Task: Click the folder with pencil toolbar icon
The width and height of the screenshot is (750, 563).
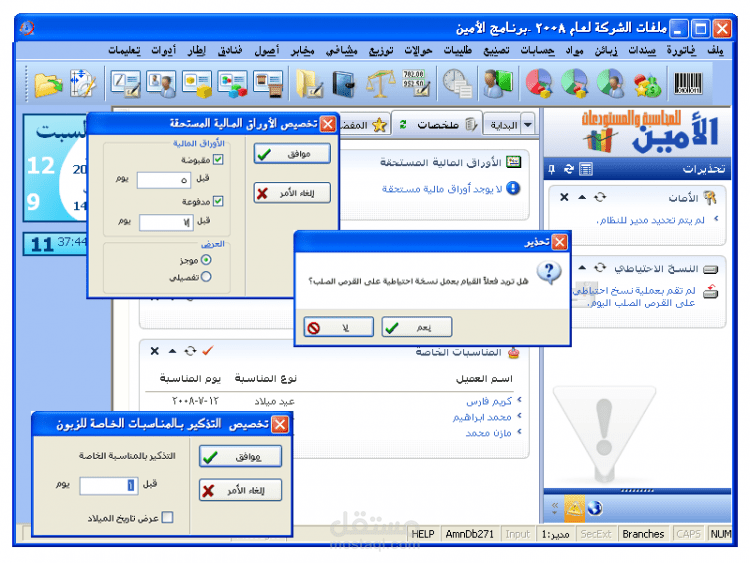Action: pos(309,83)
